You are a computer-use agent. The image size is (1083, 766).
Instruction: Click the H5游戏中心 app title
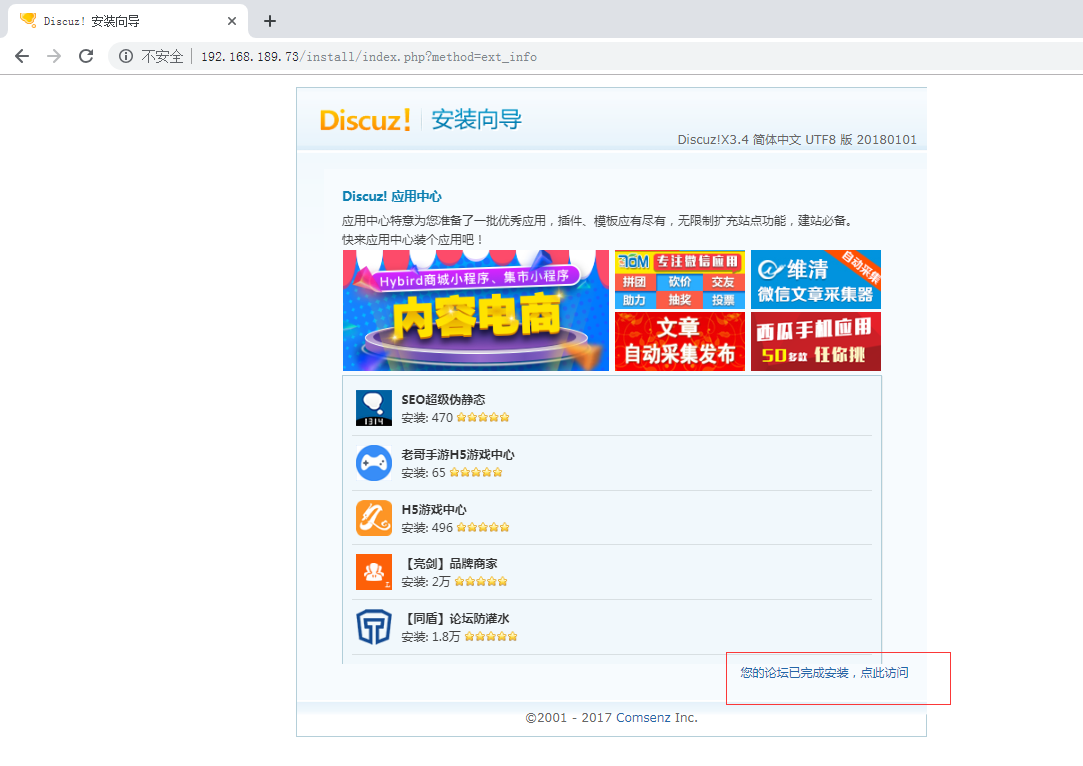[x=434, y=509]
